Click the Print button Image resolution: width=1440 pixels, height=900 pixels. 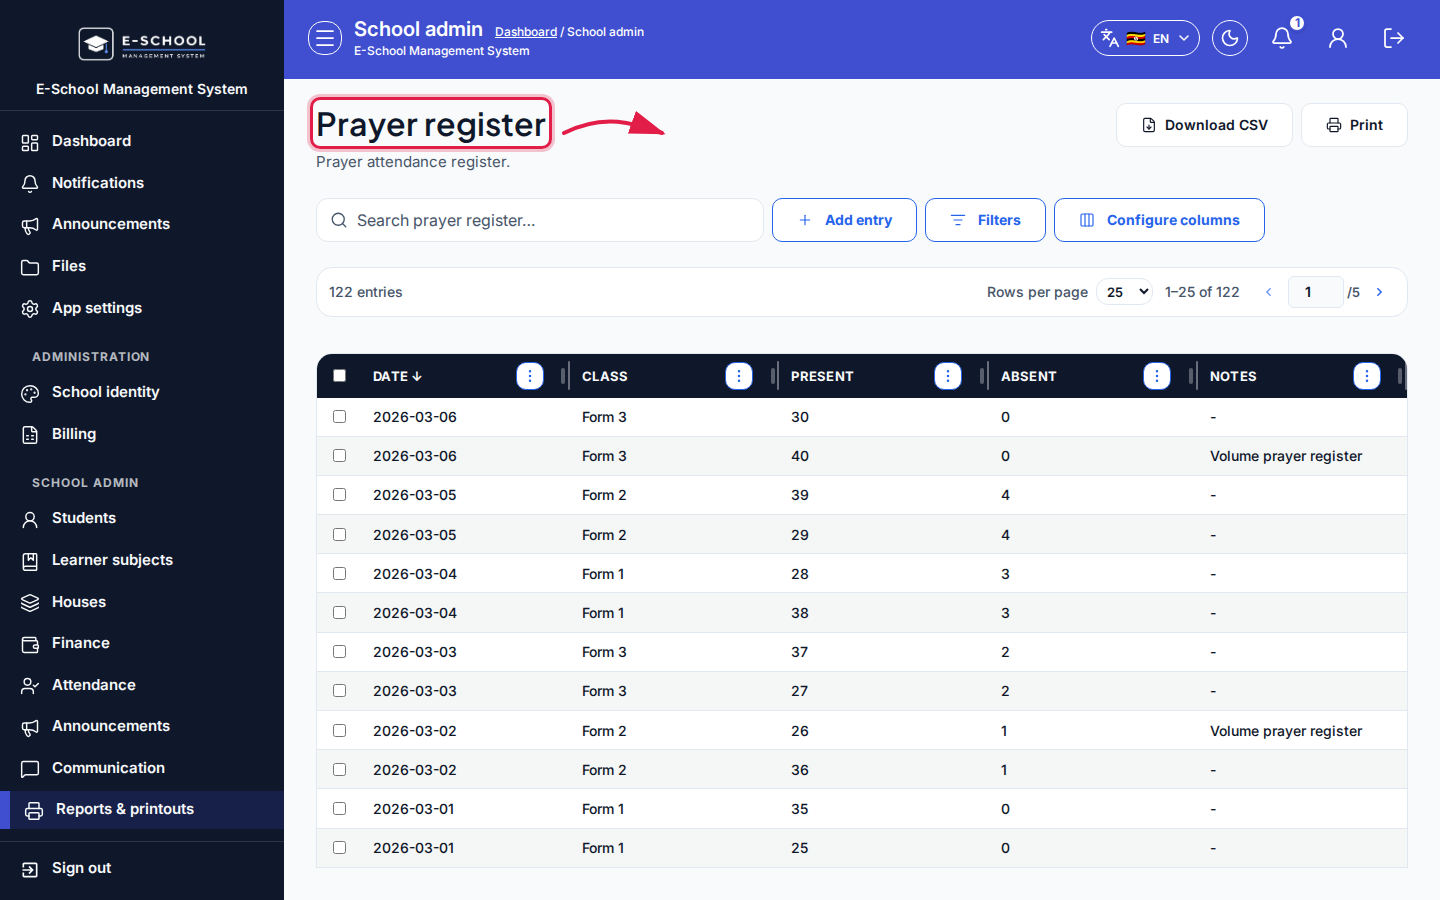coord(1354,125)
